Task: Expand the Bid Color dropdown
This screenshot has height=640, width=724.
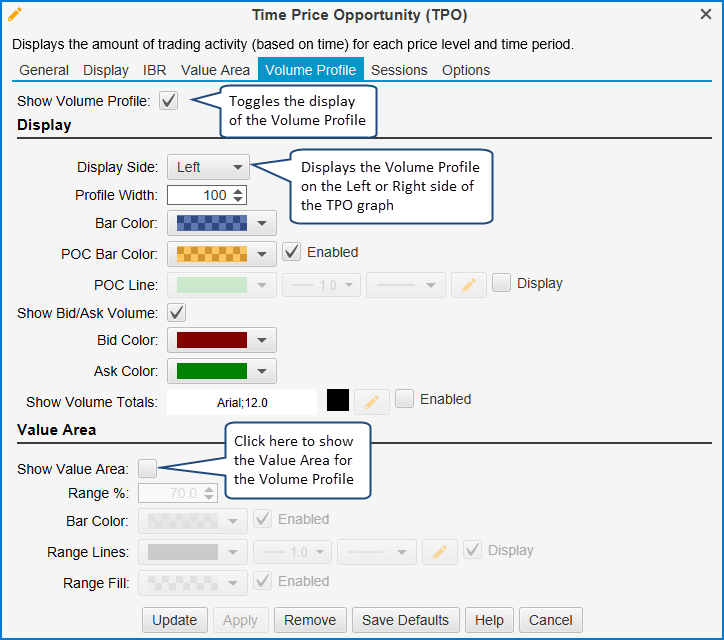Action: pos(221,341)
